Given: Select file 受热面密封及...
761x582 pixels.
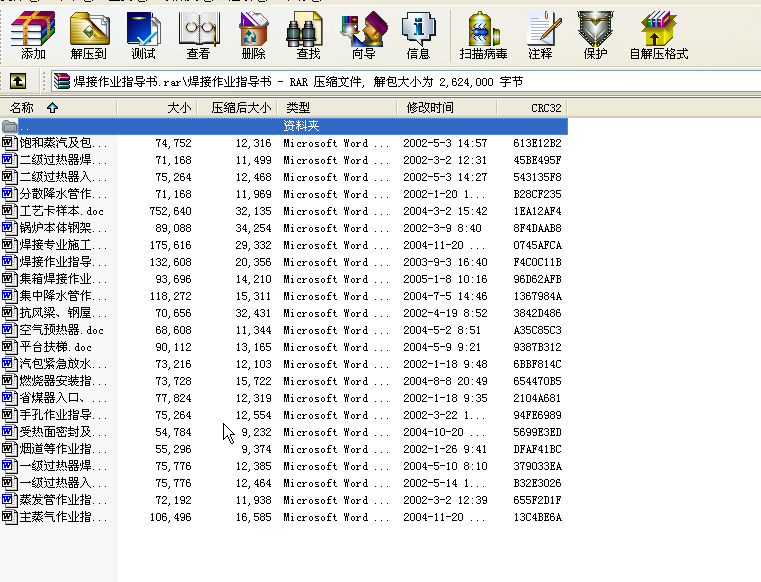Looking at the screenshot, I should click(x=63, y=432).
